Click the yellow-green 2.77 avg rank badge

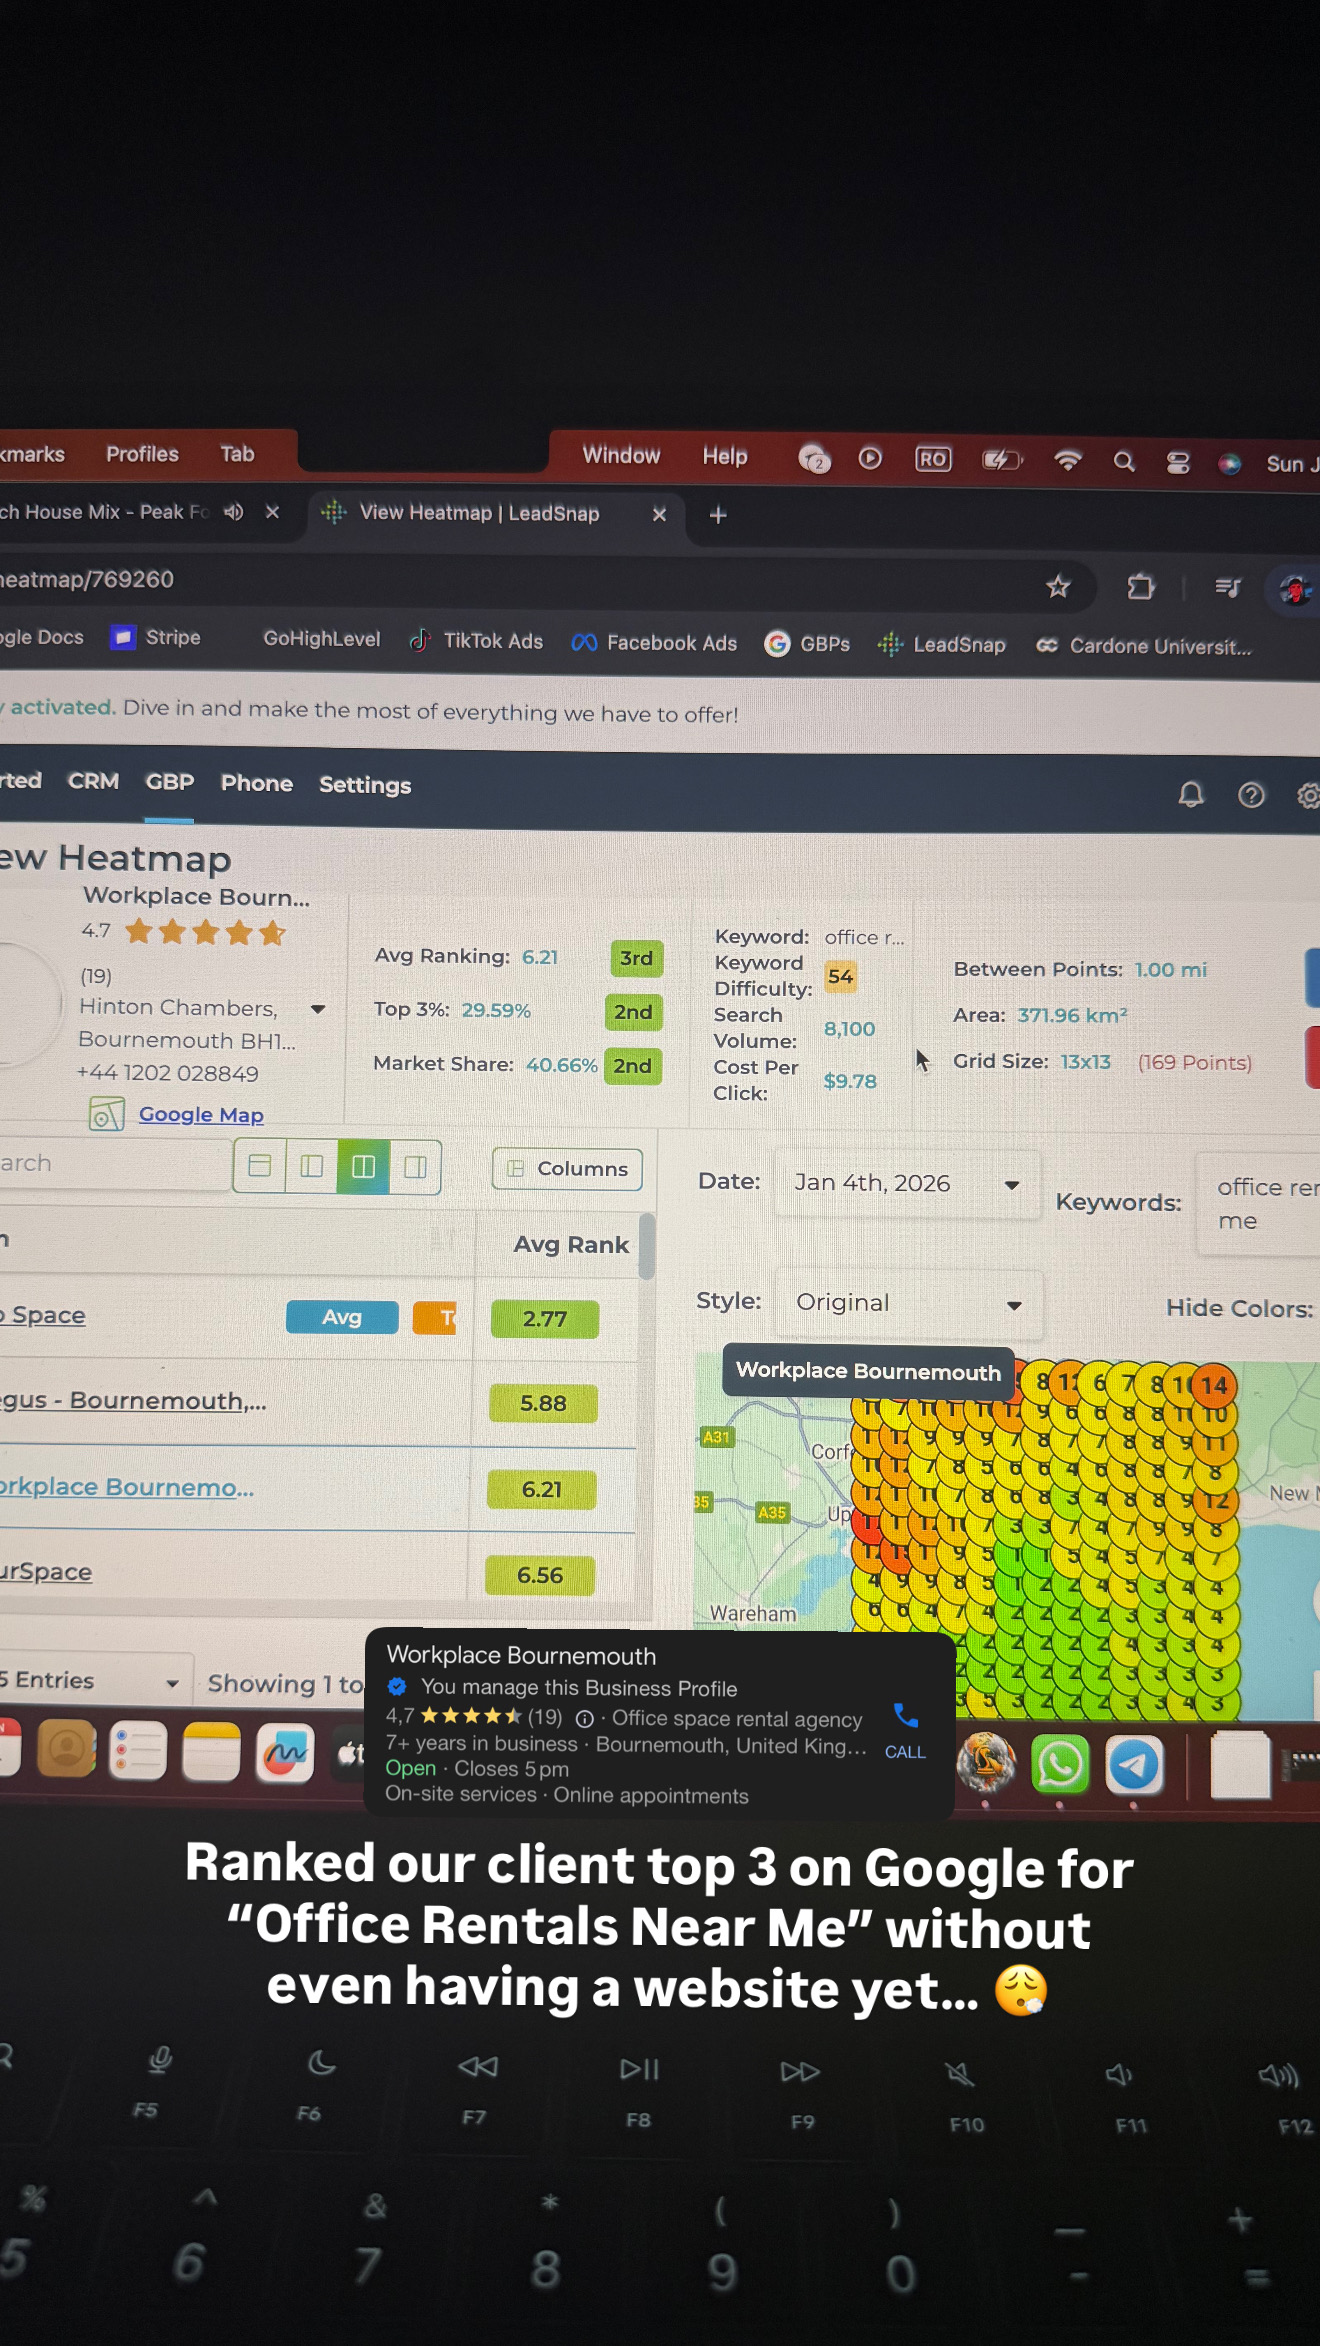[545, 1319]
